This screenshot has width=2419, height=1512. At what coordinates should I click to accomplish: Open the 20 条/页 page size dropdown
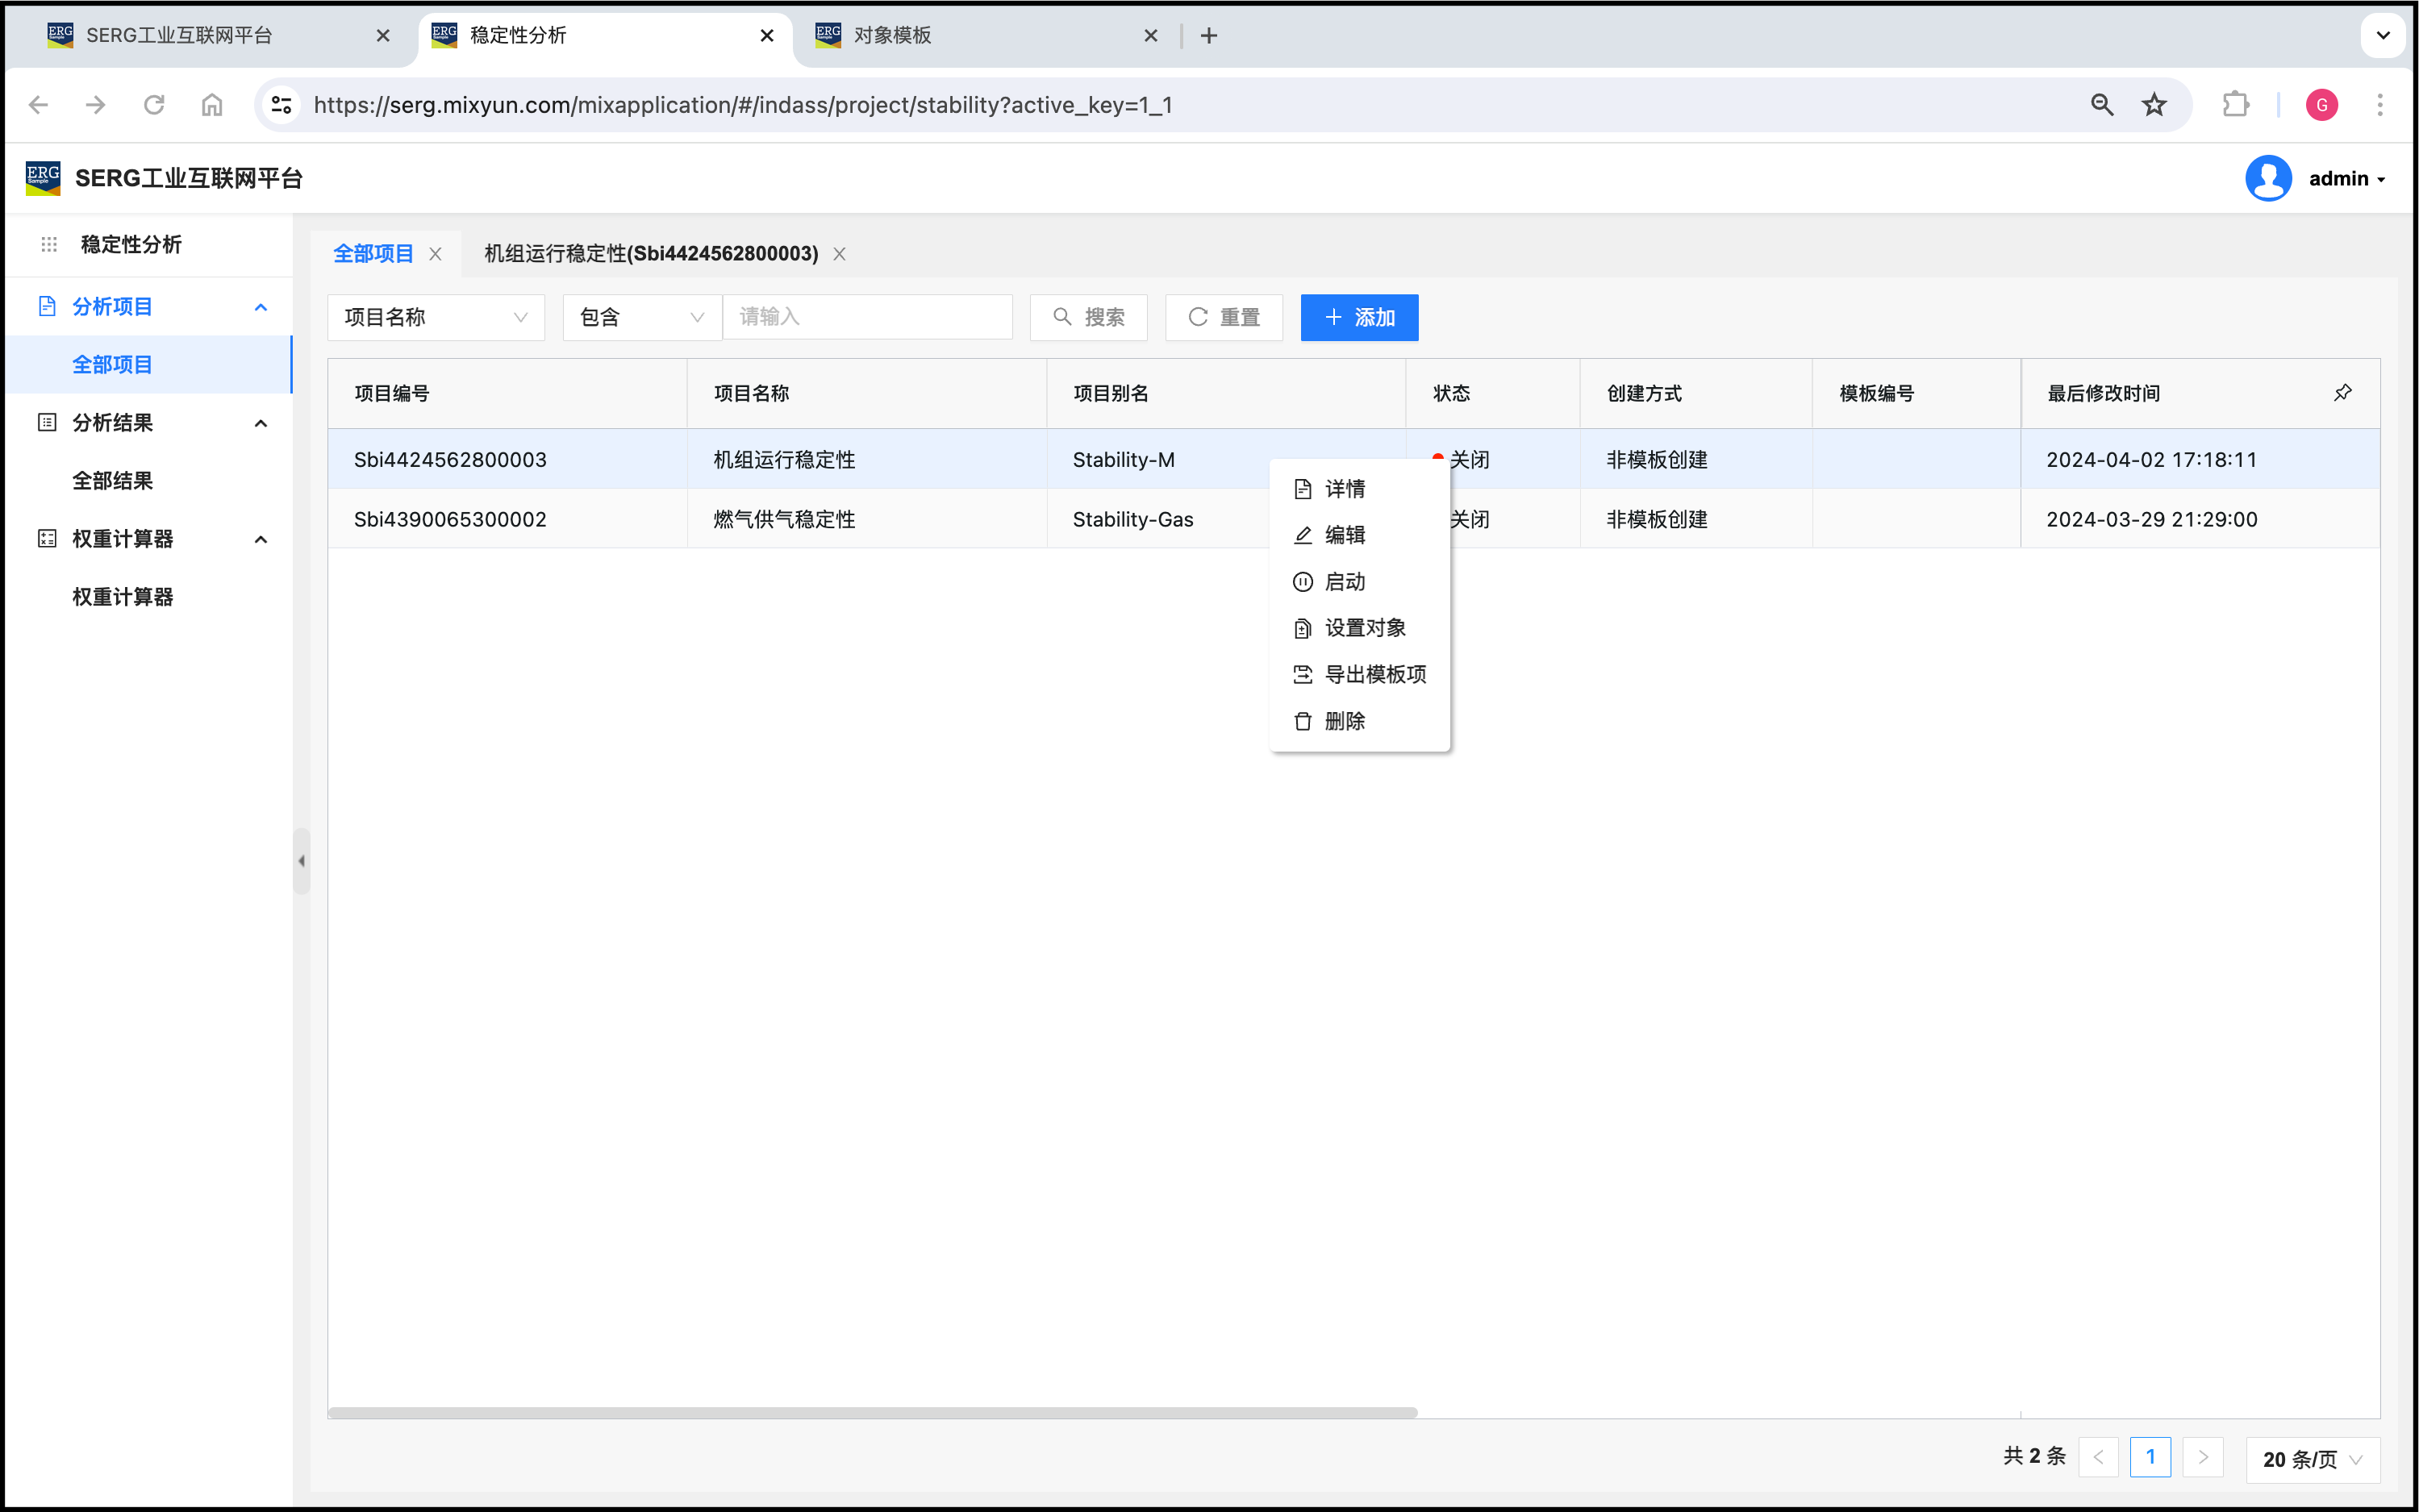(x=2312, y=1459)
